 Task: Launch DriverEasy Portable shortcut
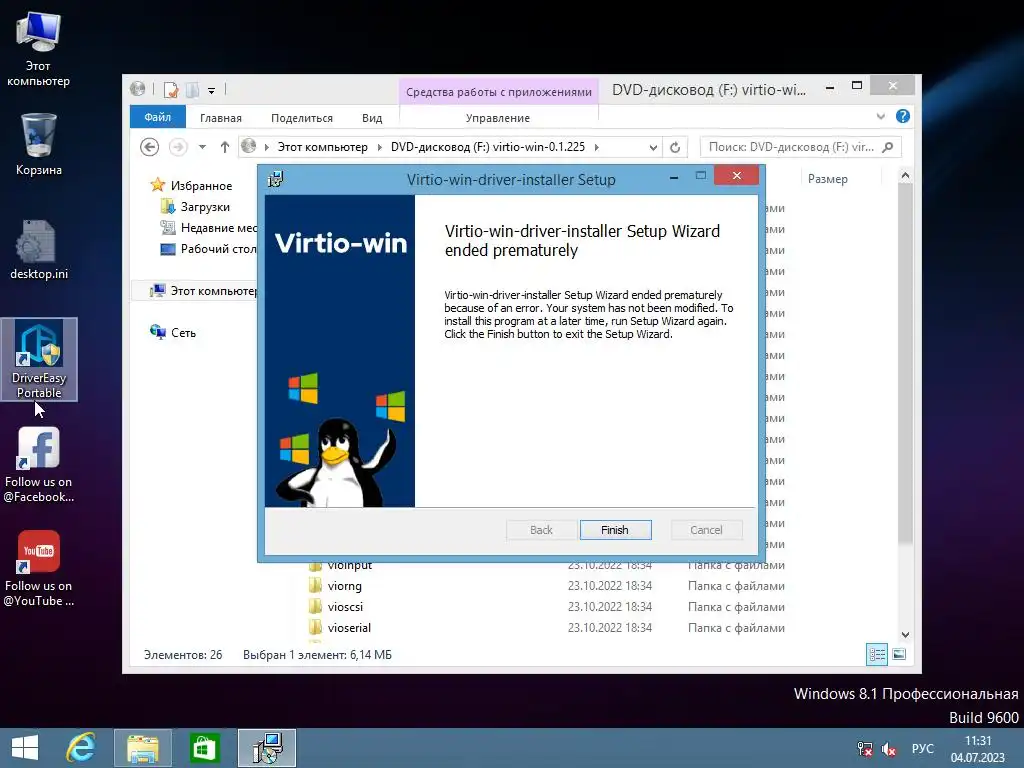point(39,359)
